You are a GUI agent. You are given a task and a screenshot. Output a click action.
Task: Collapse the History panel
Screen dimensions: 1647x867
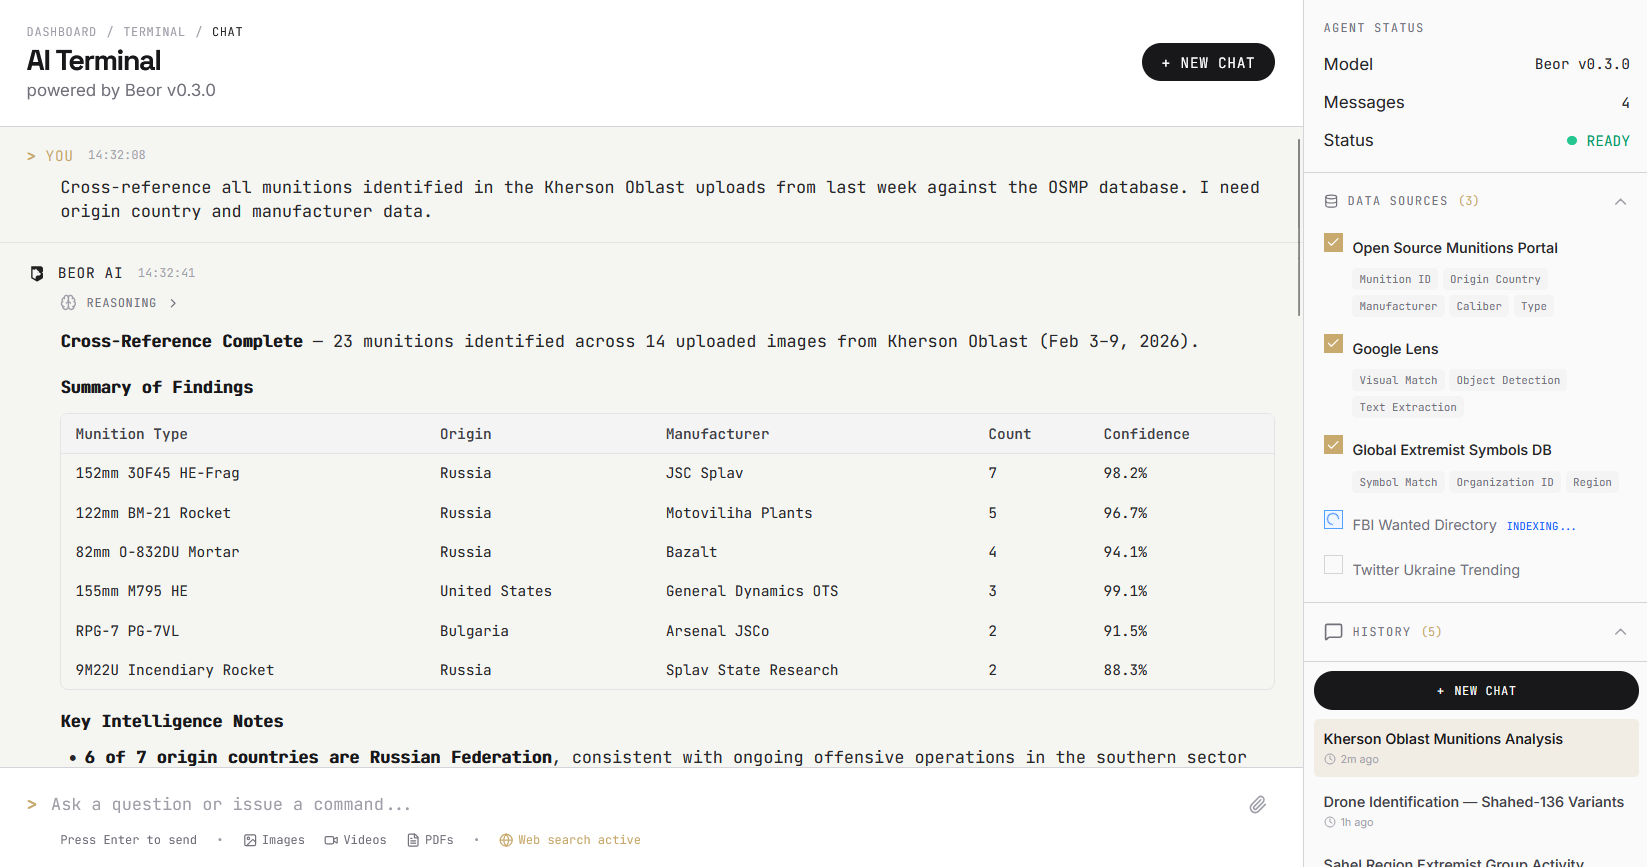[1620, 632]
